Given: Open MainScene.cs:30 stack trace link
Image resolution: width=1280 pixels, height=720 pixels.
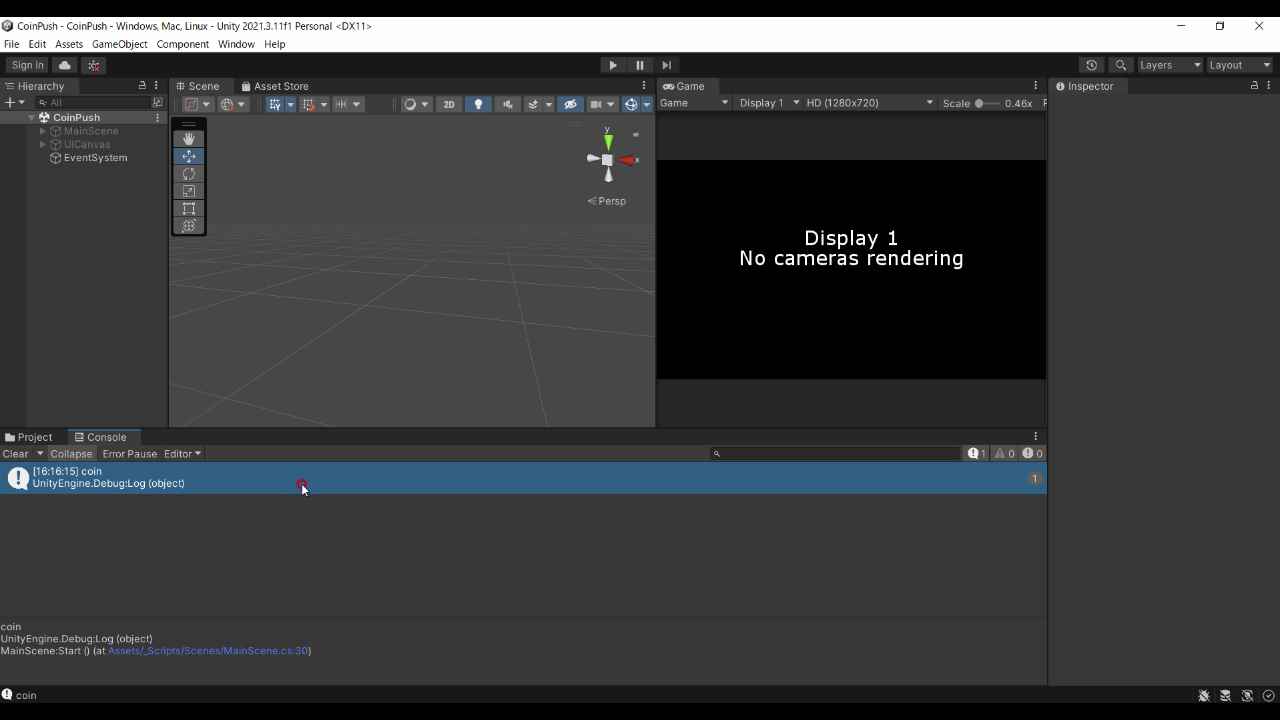Looking at the screenshot, I should [208, 651].
